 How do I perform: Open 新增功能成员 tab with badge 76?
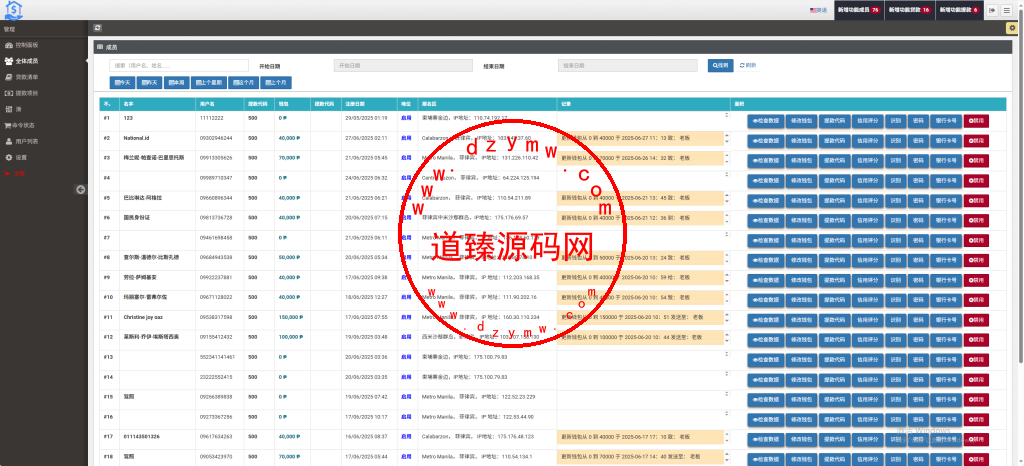click(859, 10)
